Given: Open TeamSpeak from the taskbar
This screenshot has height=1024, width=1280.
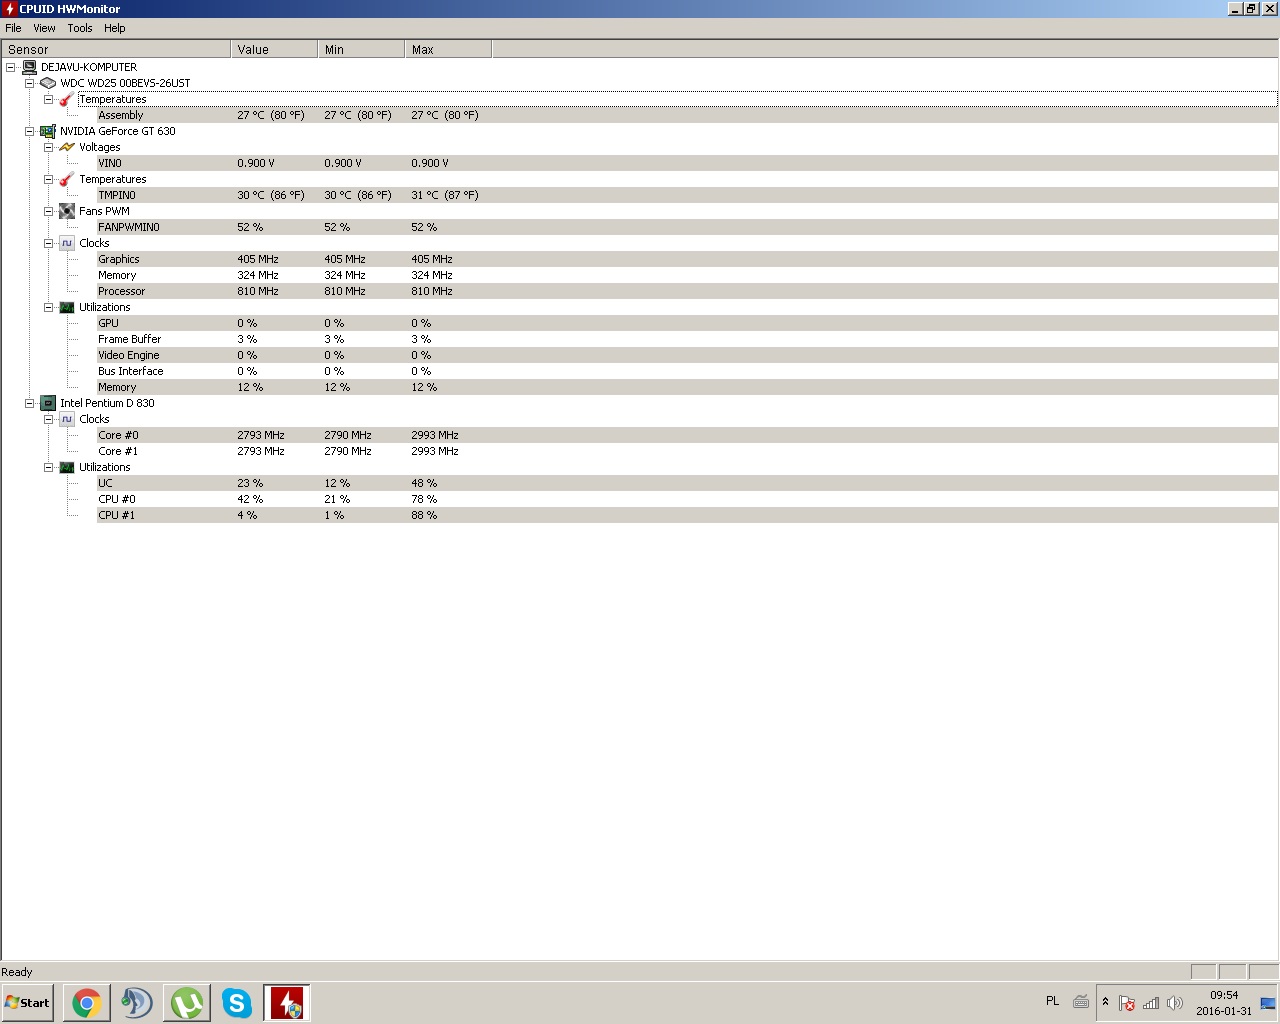Looking at the screenshot, I should (137, 1003).
